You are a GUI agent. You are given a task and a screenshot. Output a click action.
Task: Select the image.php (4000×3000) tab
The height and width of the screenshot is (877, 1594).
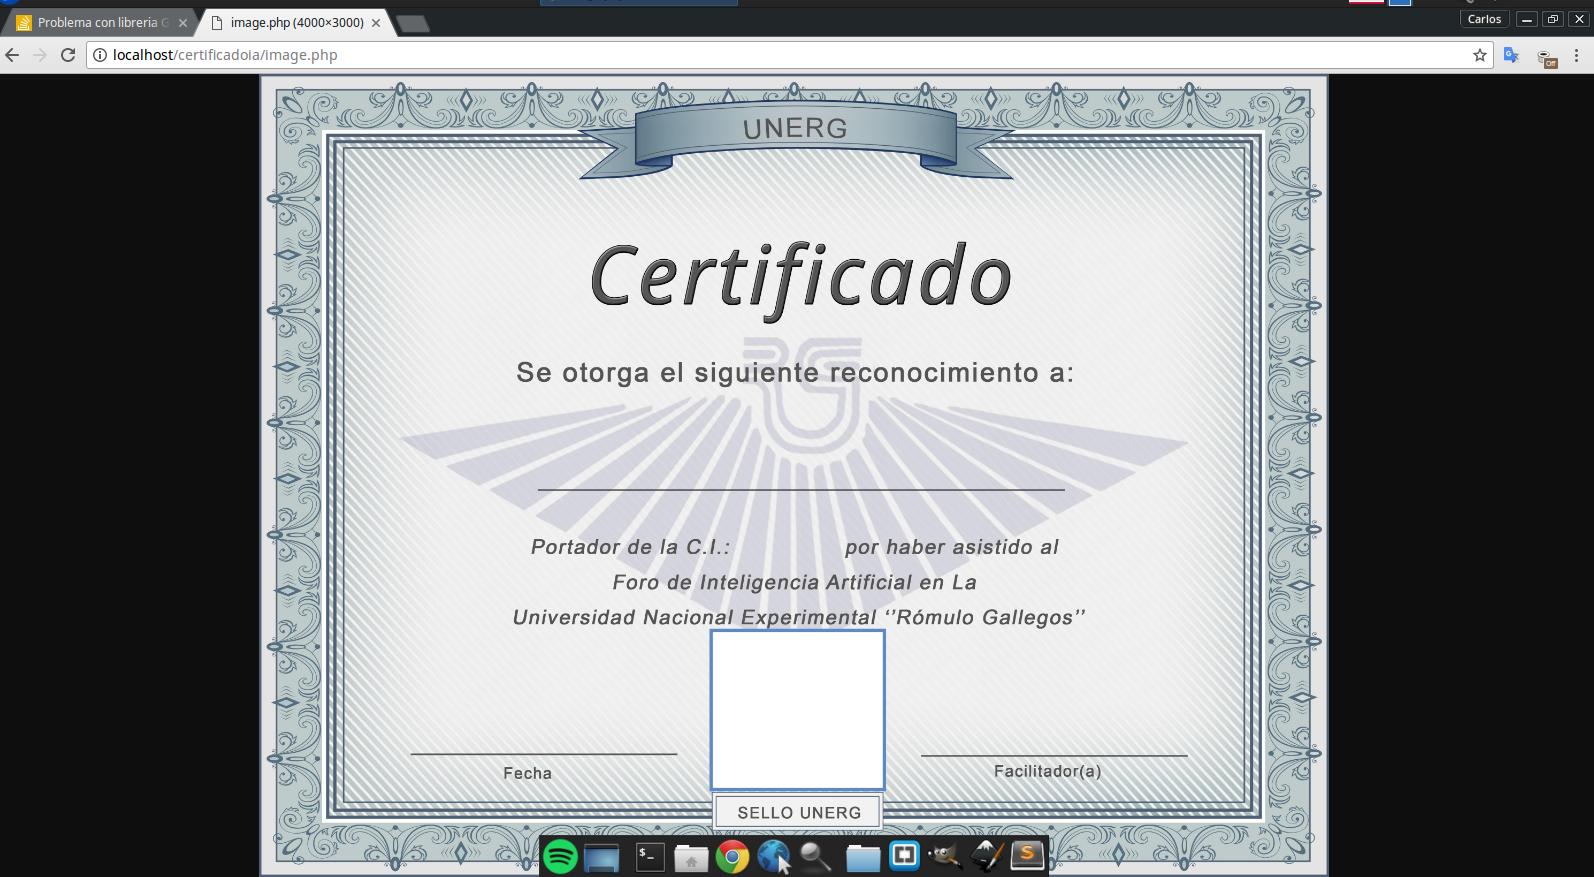[x=296, y=22]
